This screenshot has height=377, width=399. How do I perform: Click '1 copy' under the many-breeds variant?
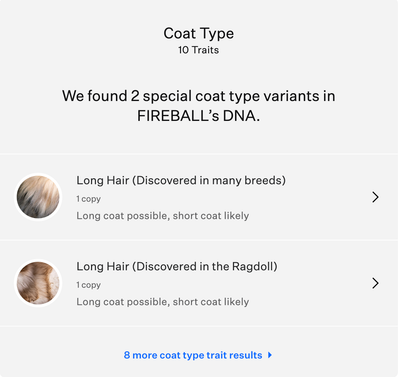88,199
